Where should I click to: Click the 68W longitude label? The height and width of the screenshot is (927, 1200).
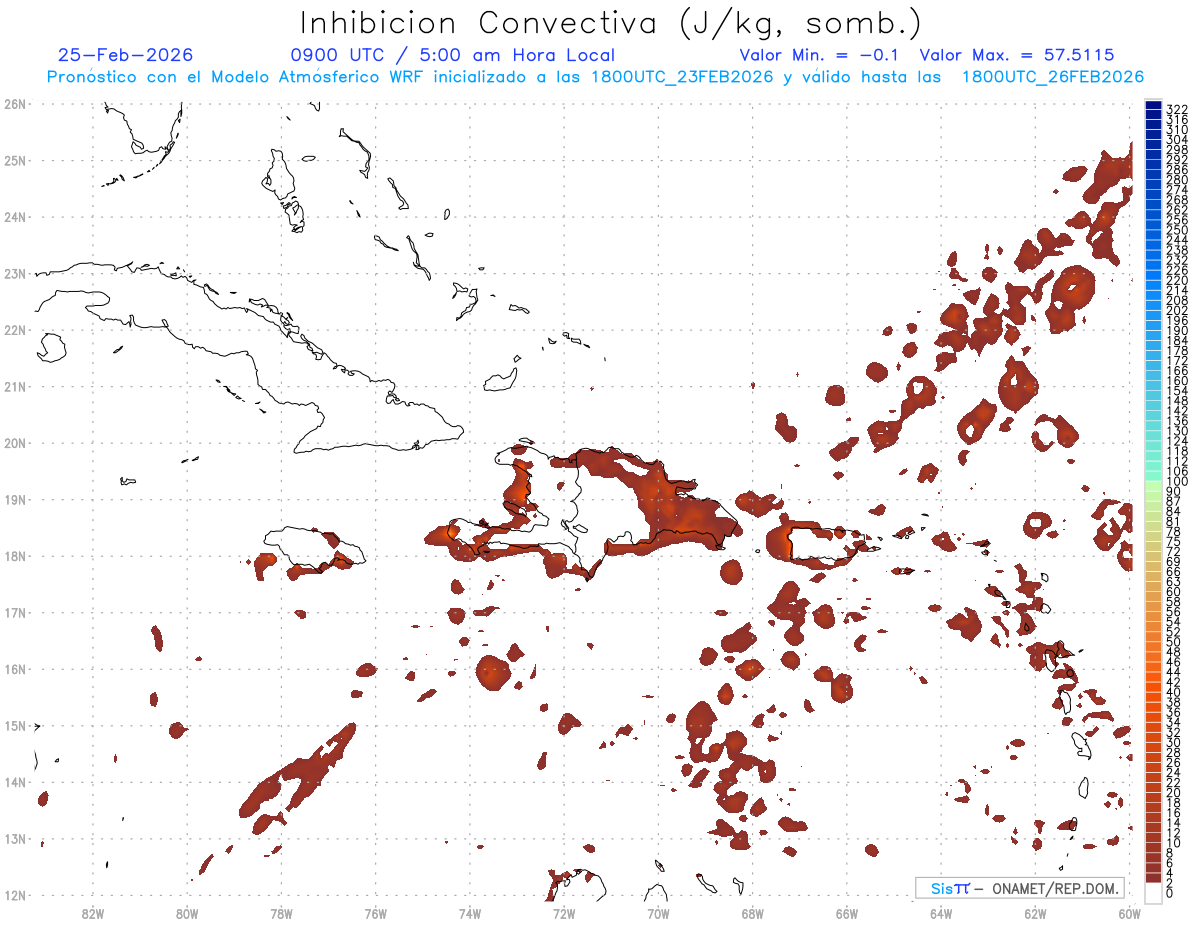pos(753,913)
